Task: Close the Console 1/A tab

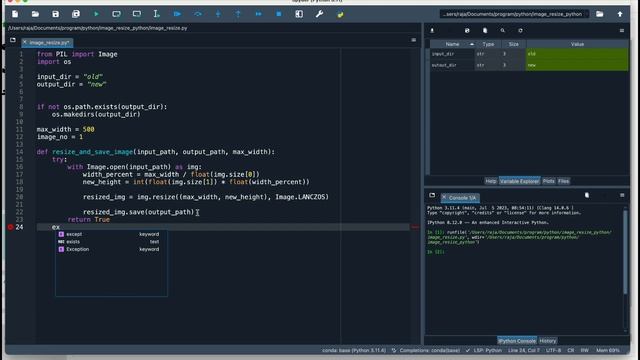Action: tap(444, 198)
